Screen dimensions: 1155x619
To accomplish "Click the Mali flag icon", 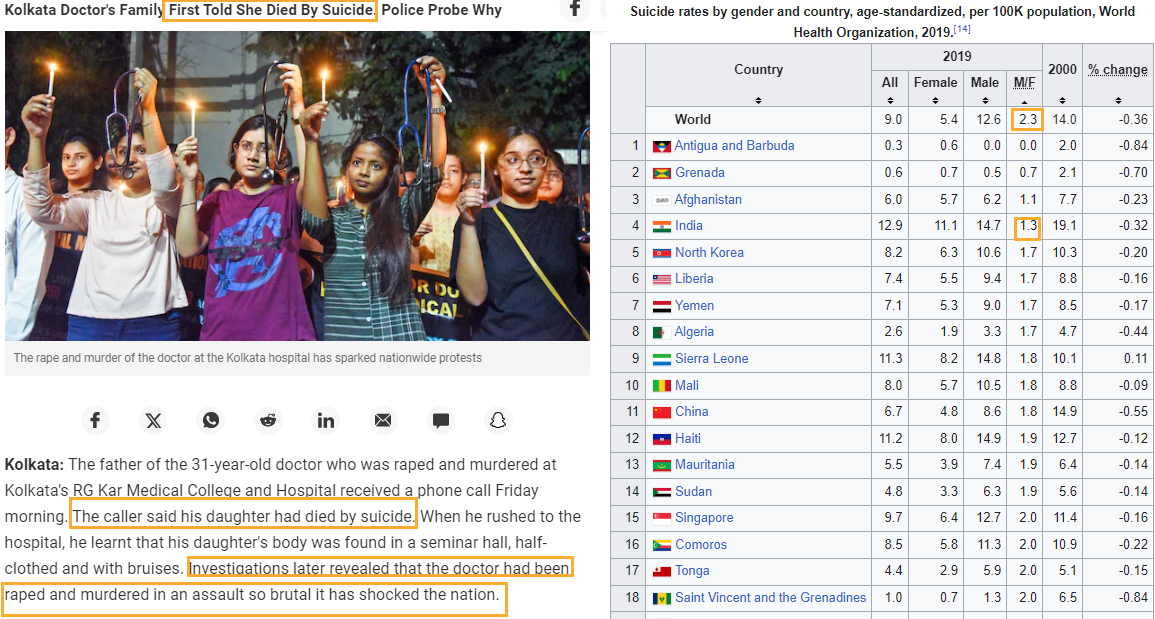I will [x=661, y=386].
